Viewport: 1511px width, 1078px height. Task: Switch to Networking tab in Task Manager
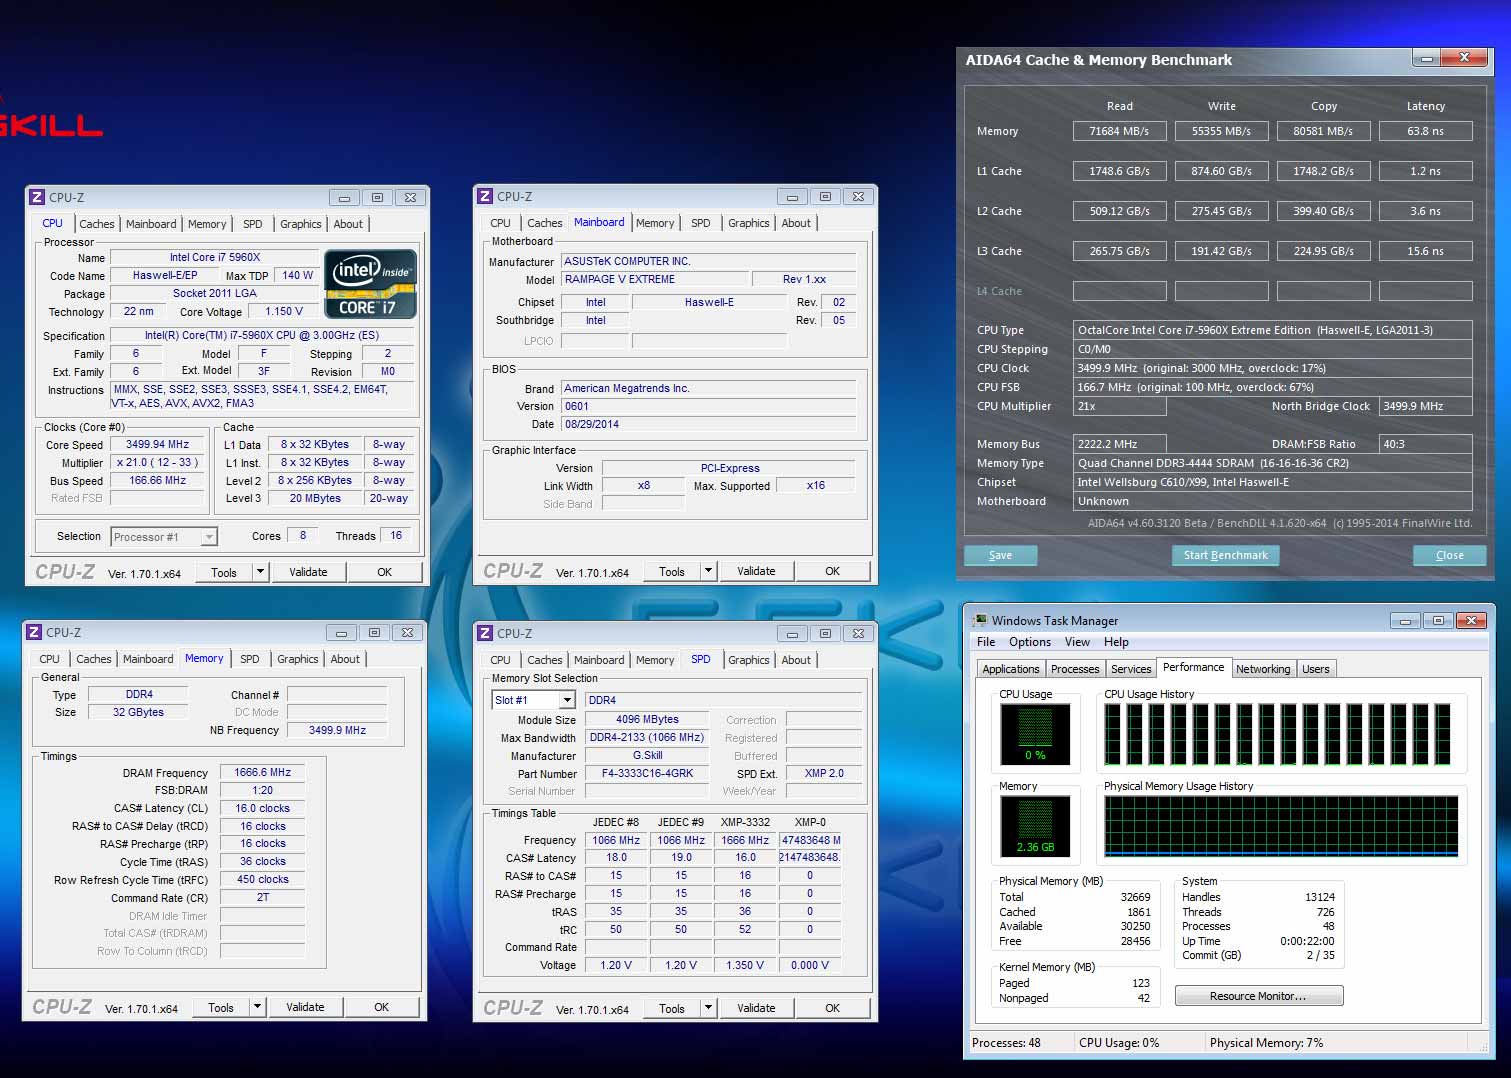pos(1262,669)
